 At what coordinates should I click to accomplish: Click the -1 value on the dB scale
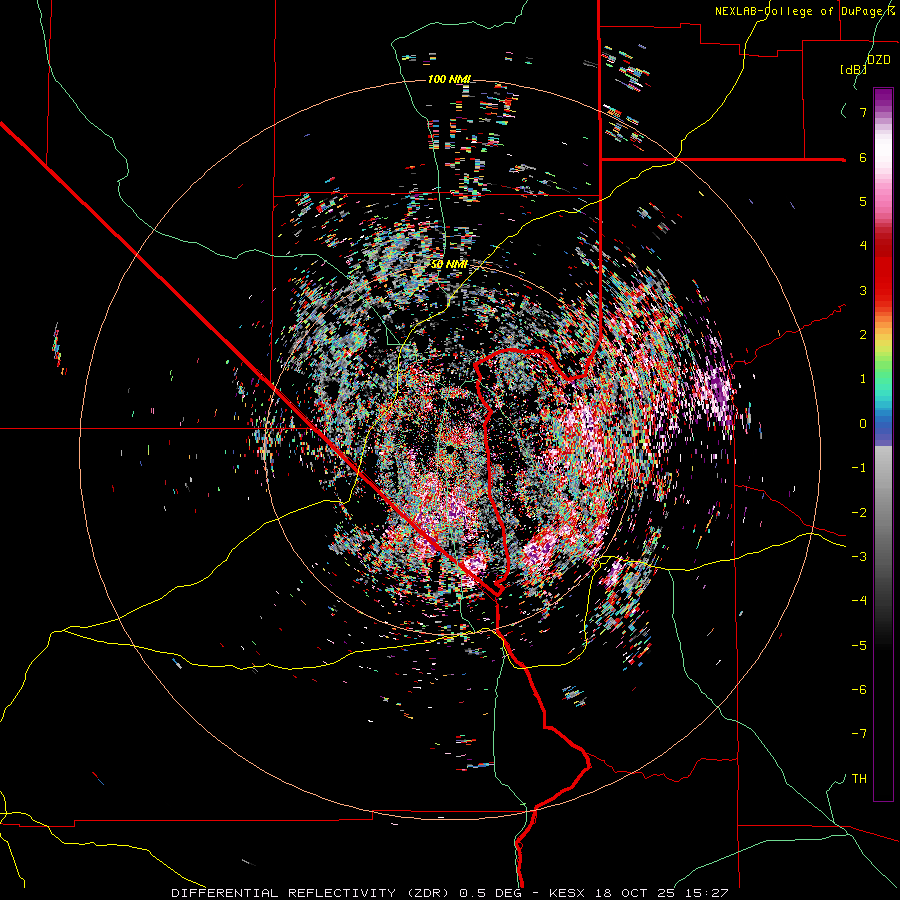click(x=859, y=468)
